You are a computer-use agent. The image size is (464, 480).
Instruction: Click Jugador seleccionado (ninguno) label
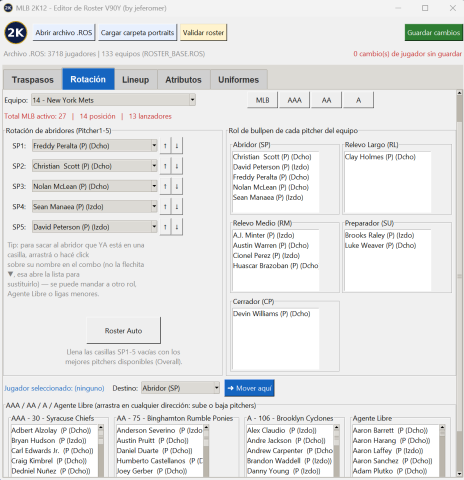[54, 388]
